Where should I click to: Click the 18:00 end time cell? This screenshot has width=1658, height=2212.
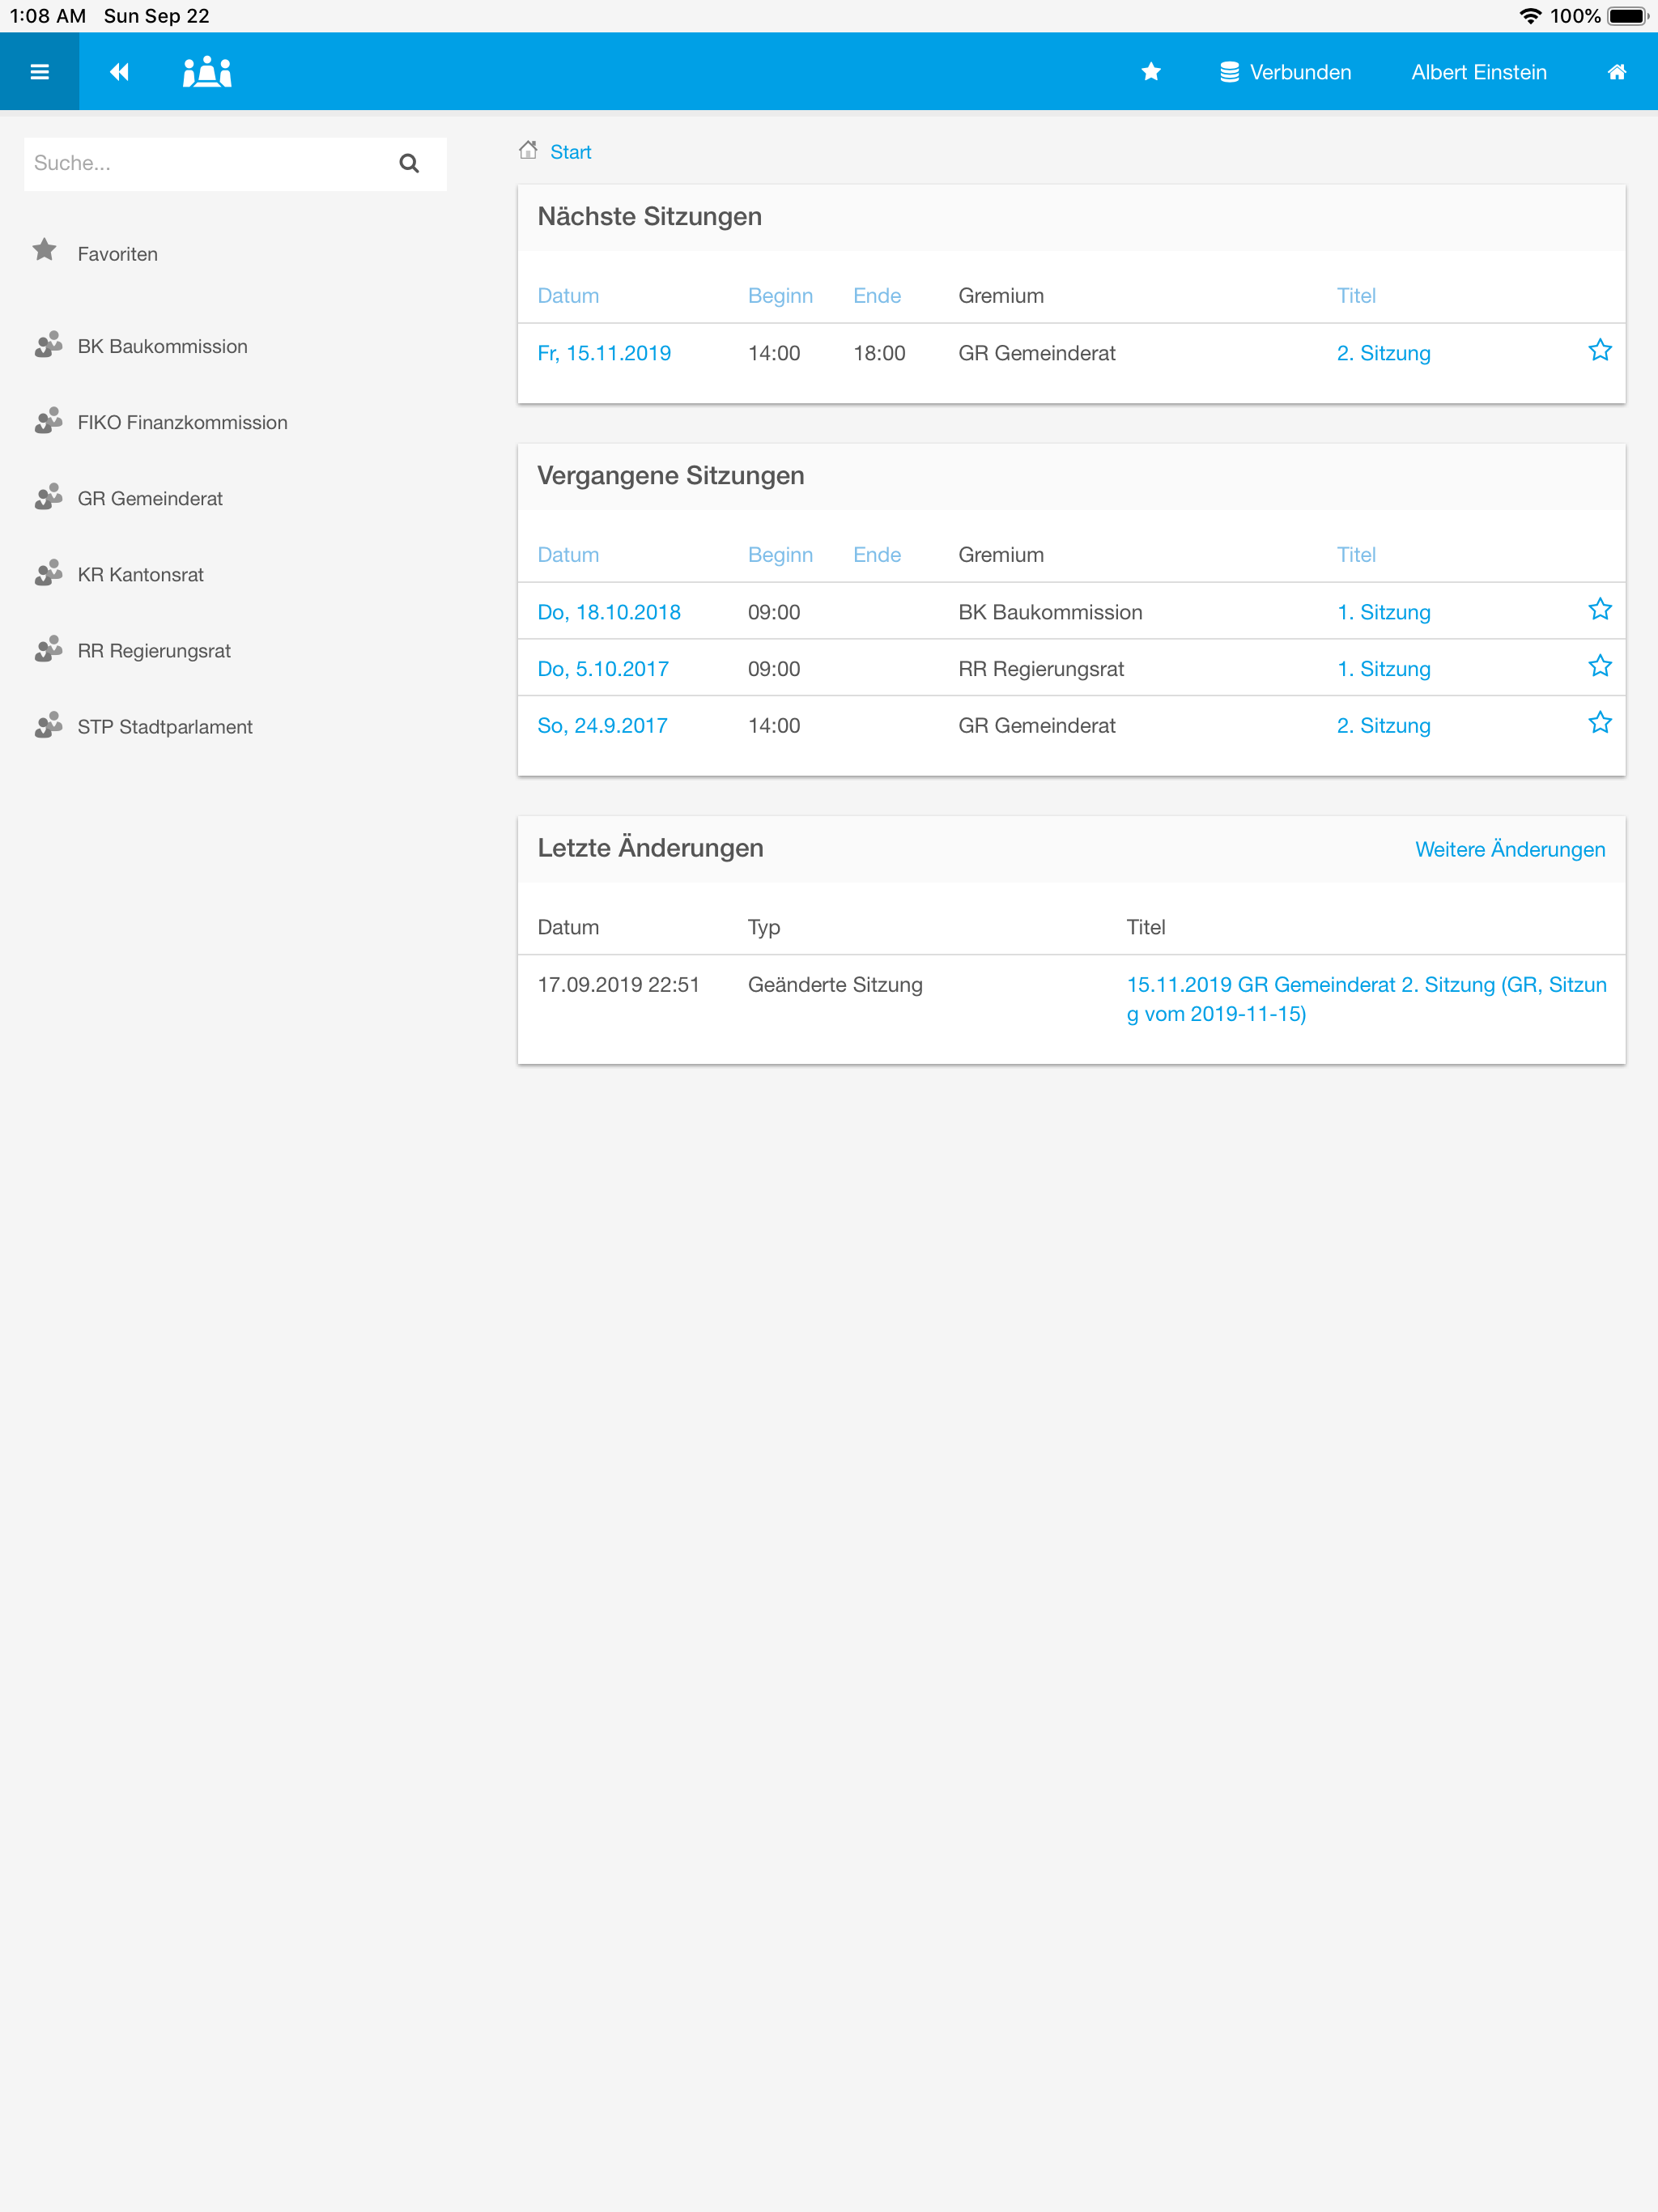click(x=879, y=353)
